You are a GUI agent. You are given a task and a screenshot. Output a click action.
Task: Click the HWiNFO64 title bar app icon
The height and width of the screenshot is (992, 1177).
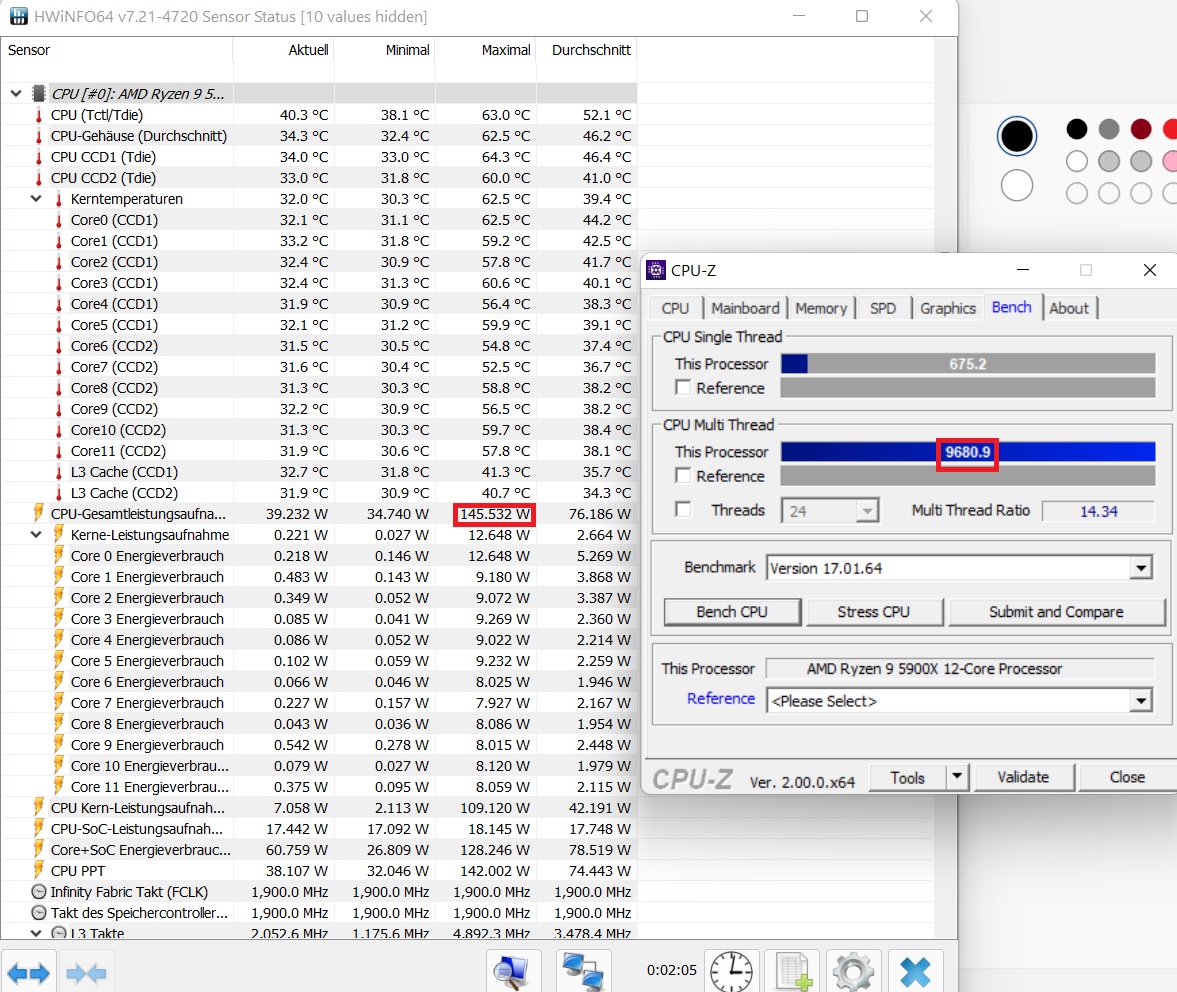coord(18,16)
